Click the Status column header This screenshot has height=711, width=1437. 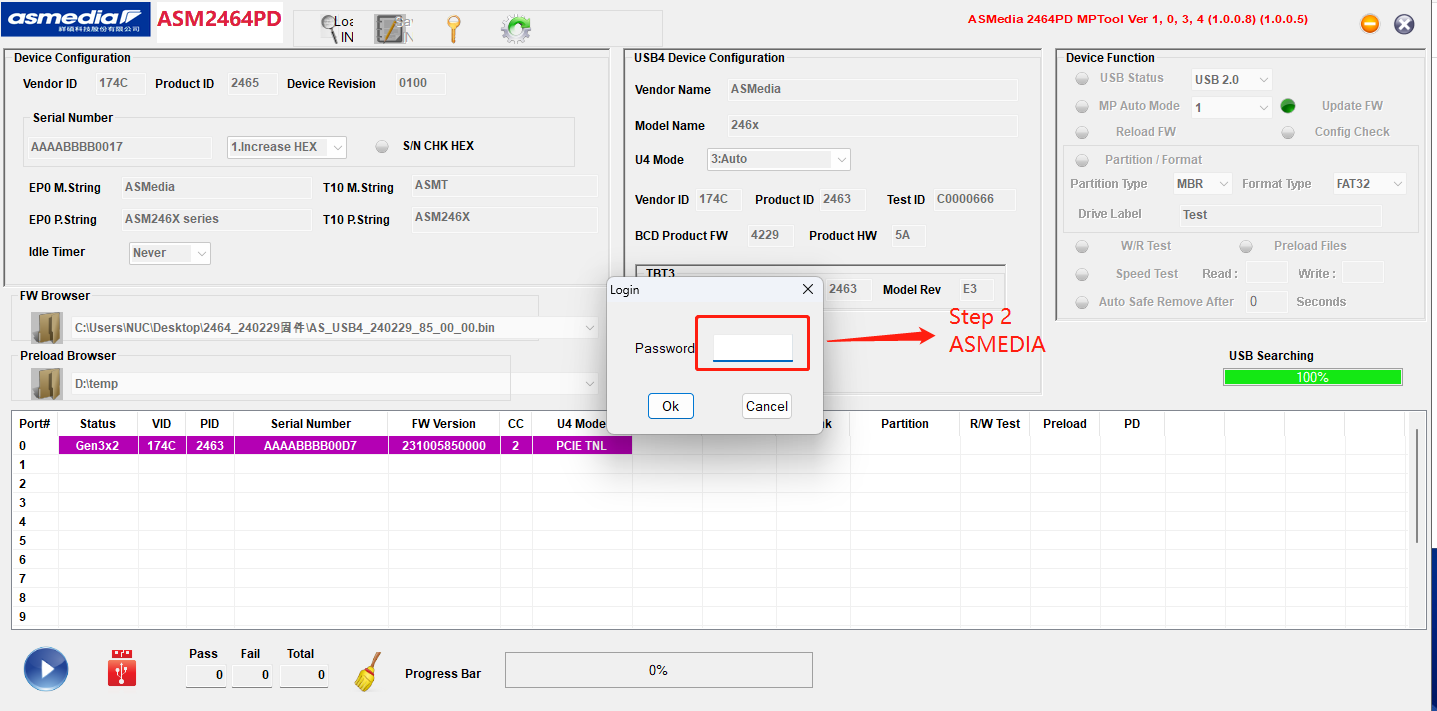coord(98,424)
